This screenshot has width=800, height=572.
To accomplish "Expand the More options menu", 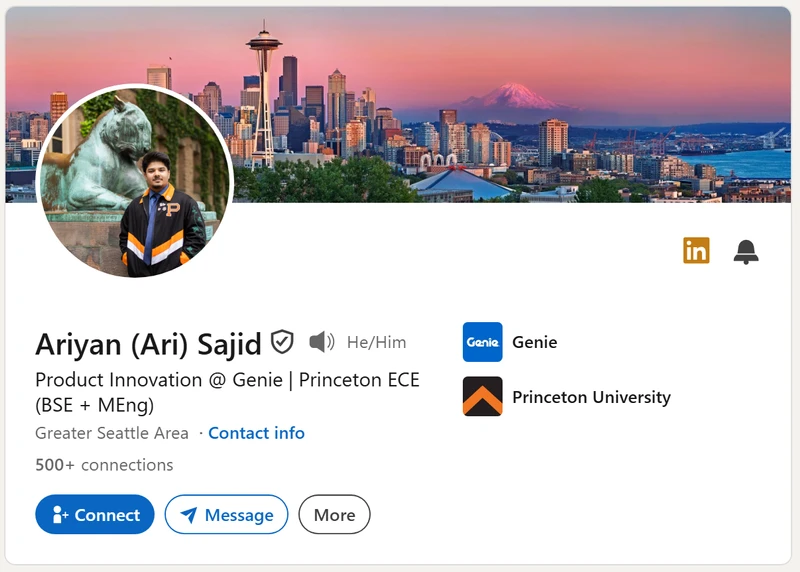I will click(335, 514).
